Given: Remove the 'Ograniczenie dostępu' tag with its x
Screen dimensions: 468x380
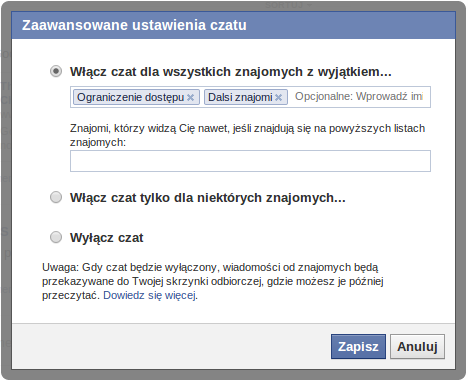Looking at the screenshot, I should click(x=190, y=97).
